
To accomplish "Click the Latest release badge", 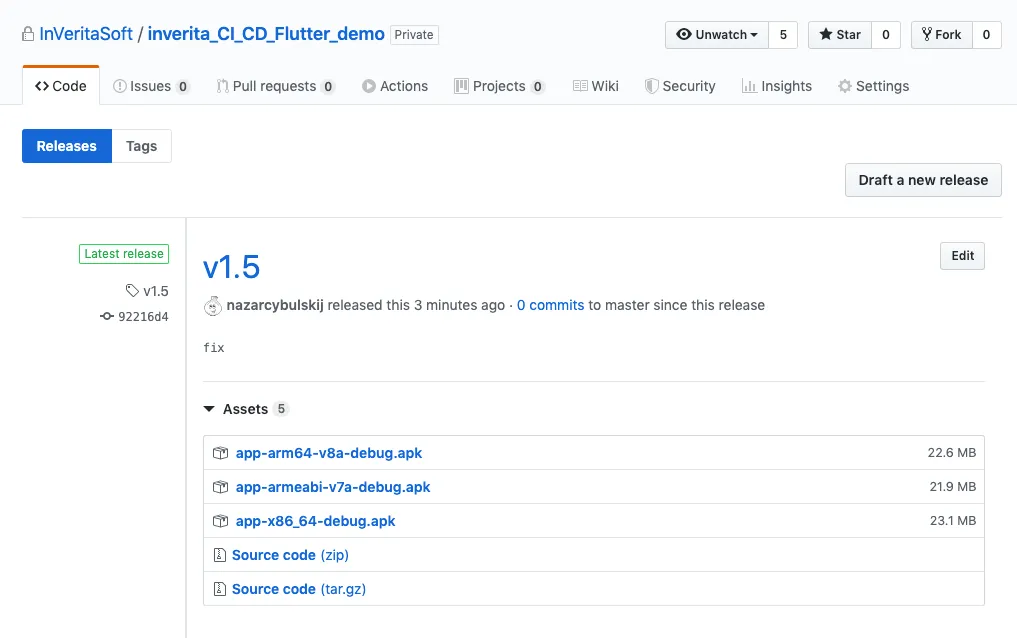I will [124, 254].
